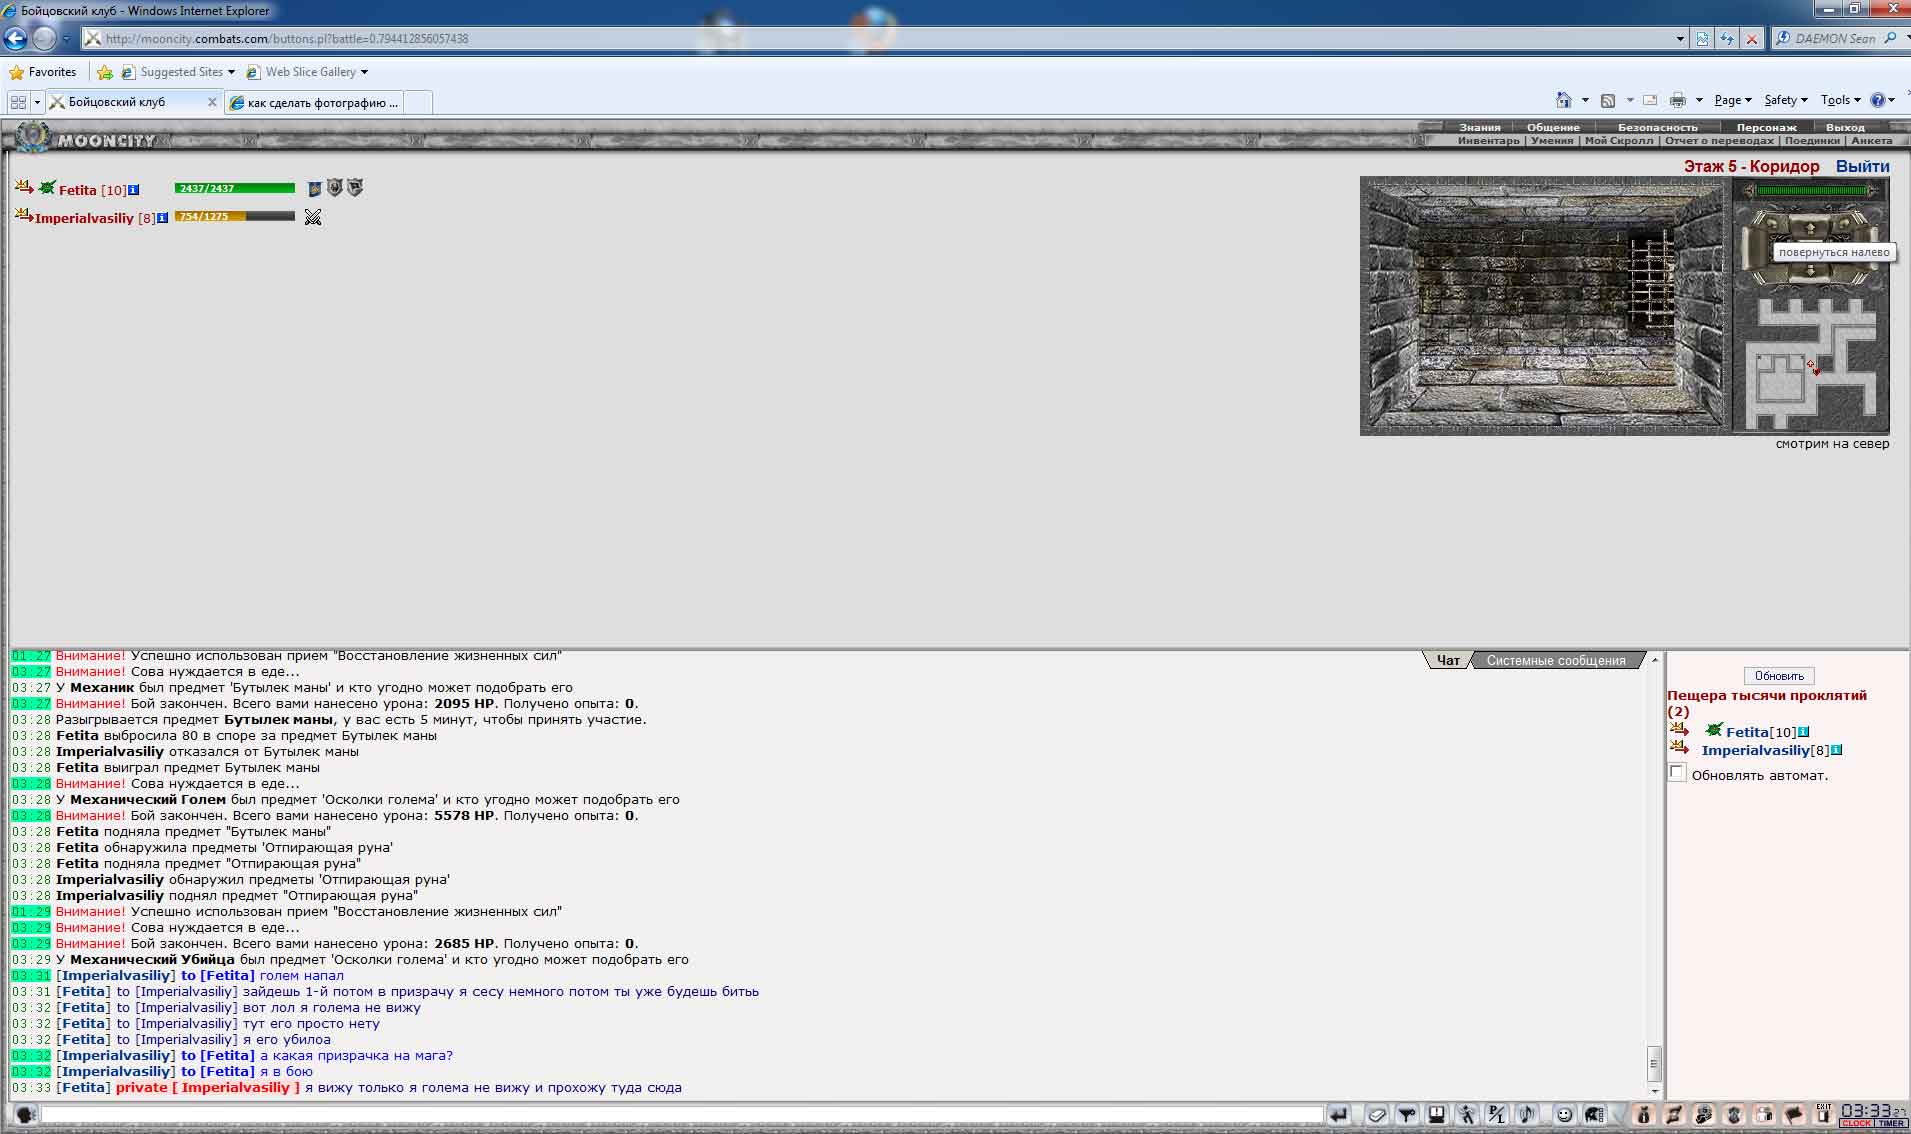1911x1134 pixels.
Task: Click the blue banner status icon next to Fetita's health
Action: click(314, 188)
